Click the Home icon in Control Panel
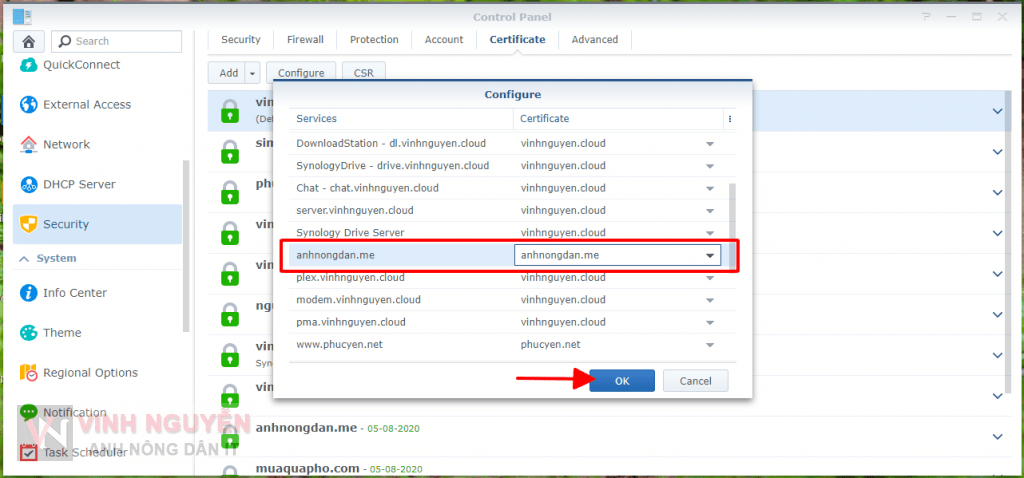This screenshot has width=1024, height=478. click(x=29, y=41)
